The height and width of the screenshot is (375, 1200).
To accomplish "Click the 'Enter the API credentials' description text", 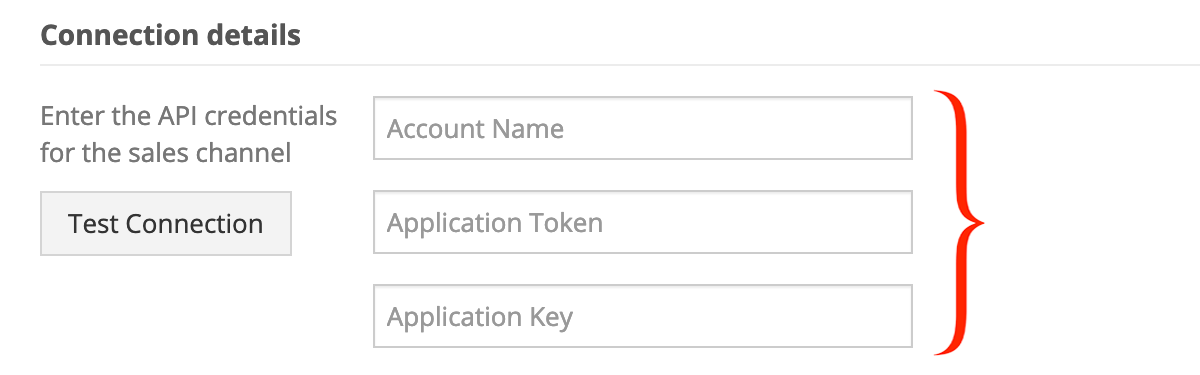I will coord(189,116).
